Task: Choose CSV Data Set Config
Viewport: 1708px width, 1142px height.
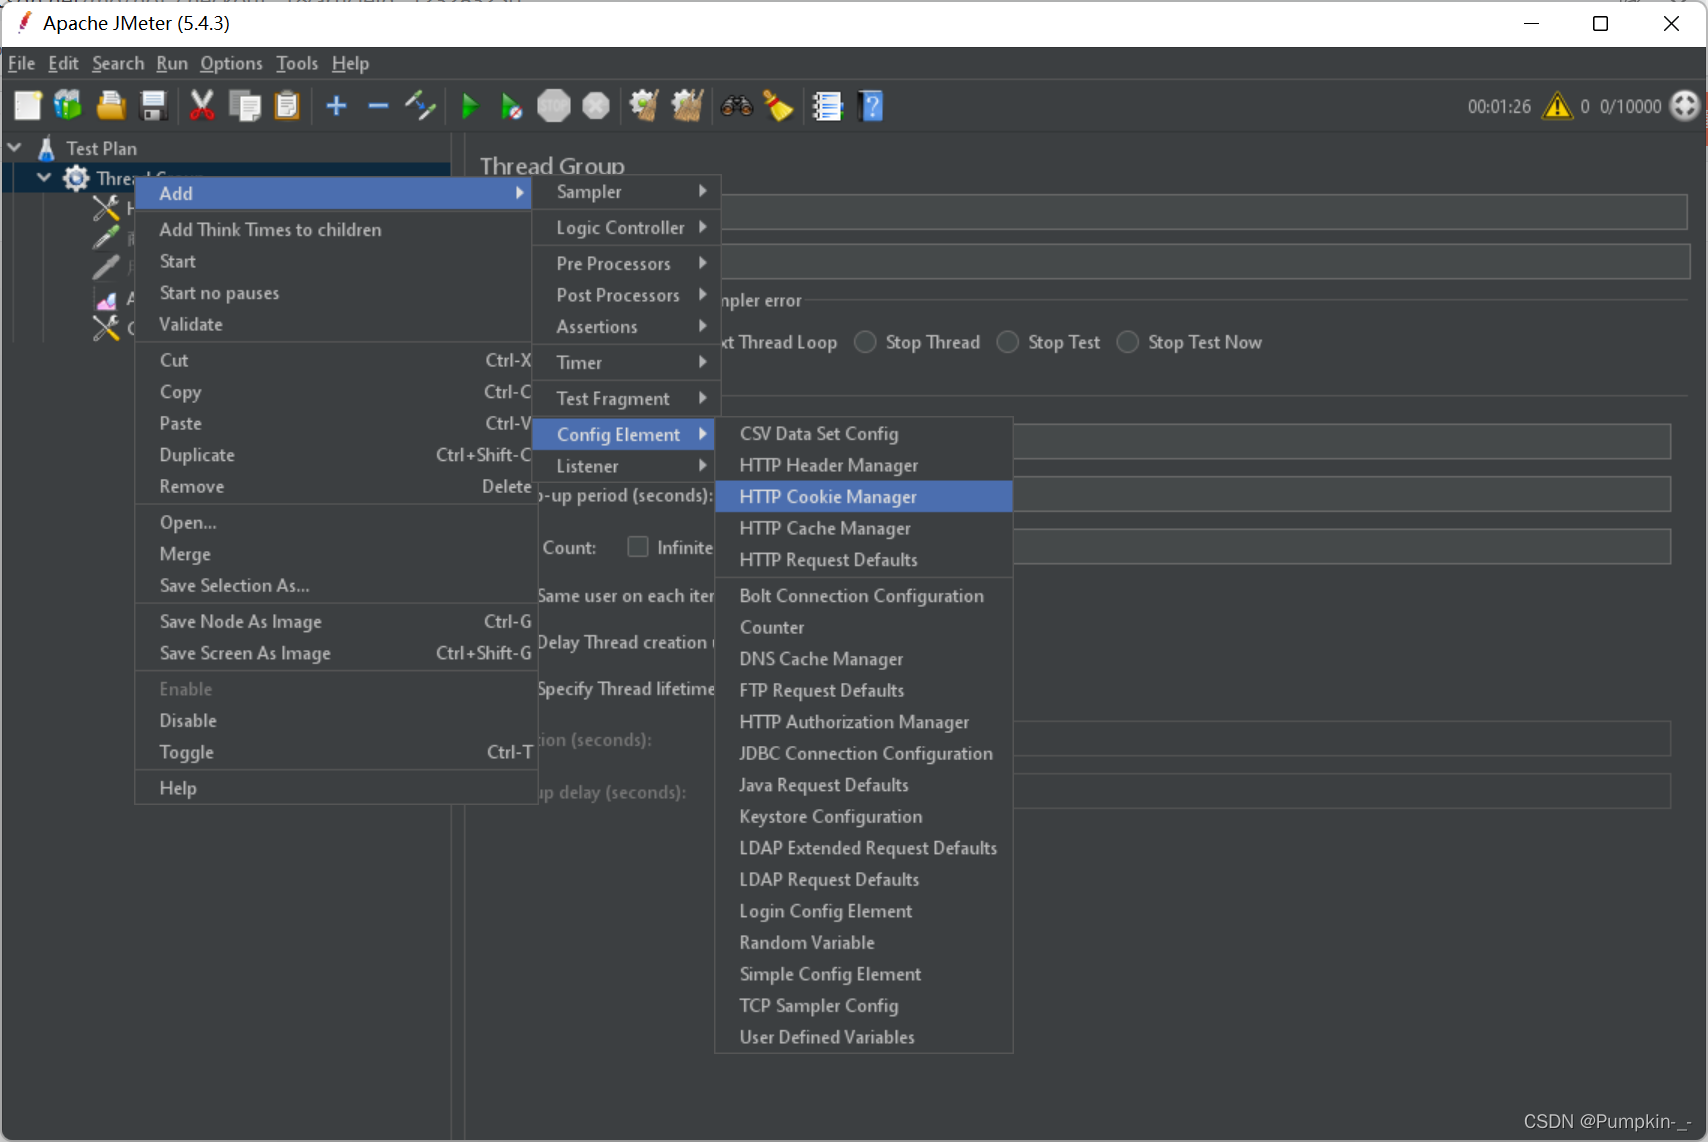Action: point(864,433)
